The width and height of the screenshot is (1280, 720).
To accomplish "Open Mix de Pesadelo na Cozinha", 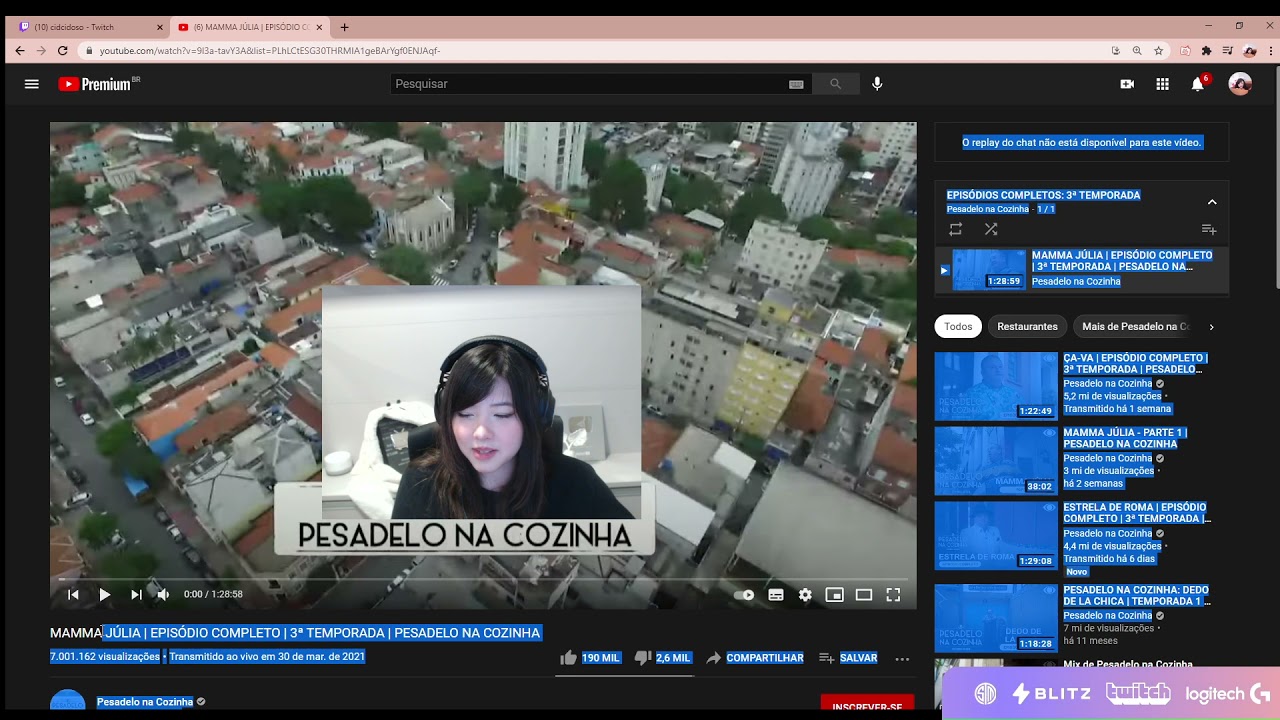I will (1128, 664).
